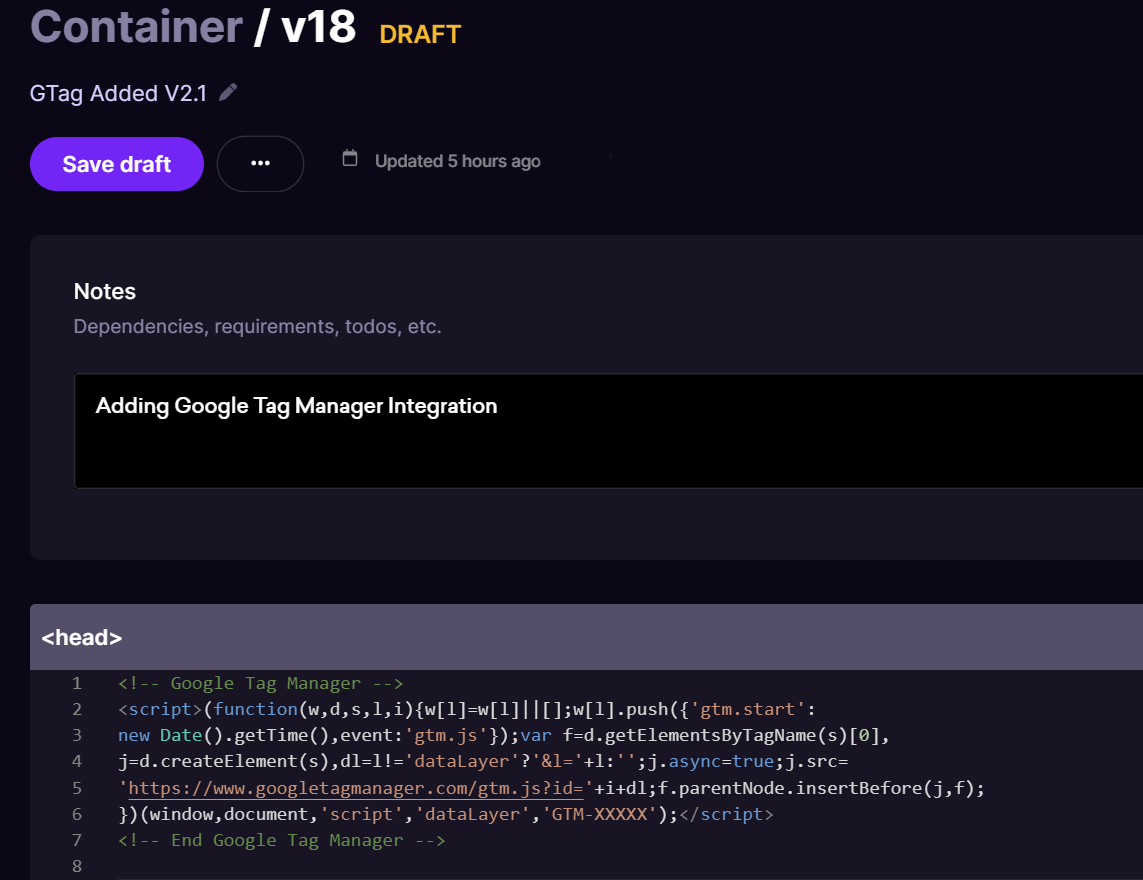Click the Save draft button
This screenshot has width=1143, height=880.
tap(117, 164)
